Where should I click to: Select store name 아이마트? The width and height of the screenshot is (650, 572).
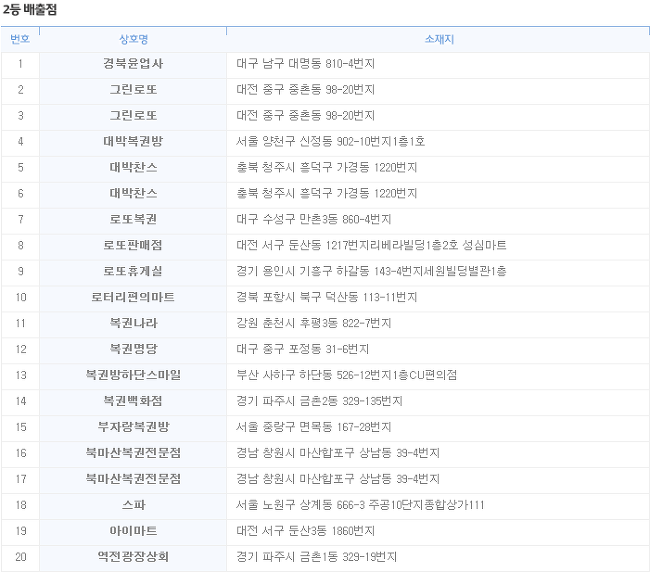pyautogui.click(x=133, y=531)
